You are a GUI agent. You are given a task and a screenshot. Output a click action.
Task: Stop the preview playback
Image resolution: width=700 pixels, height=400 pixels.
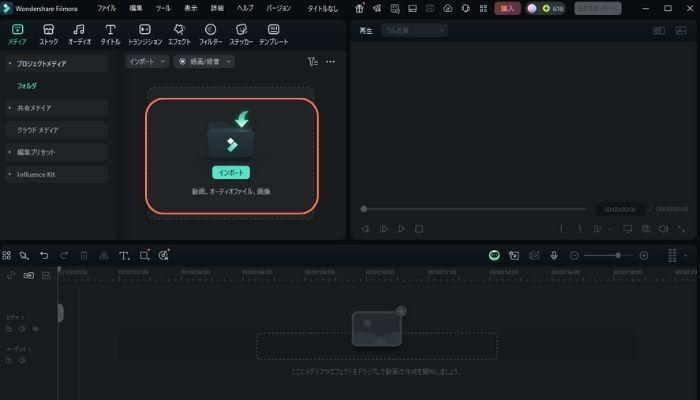(x=419, y=229)
